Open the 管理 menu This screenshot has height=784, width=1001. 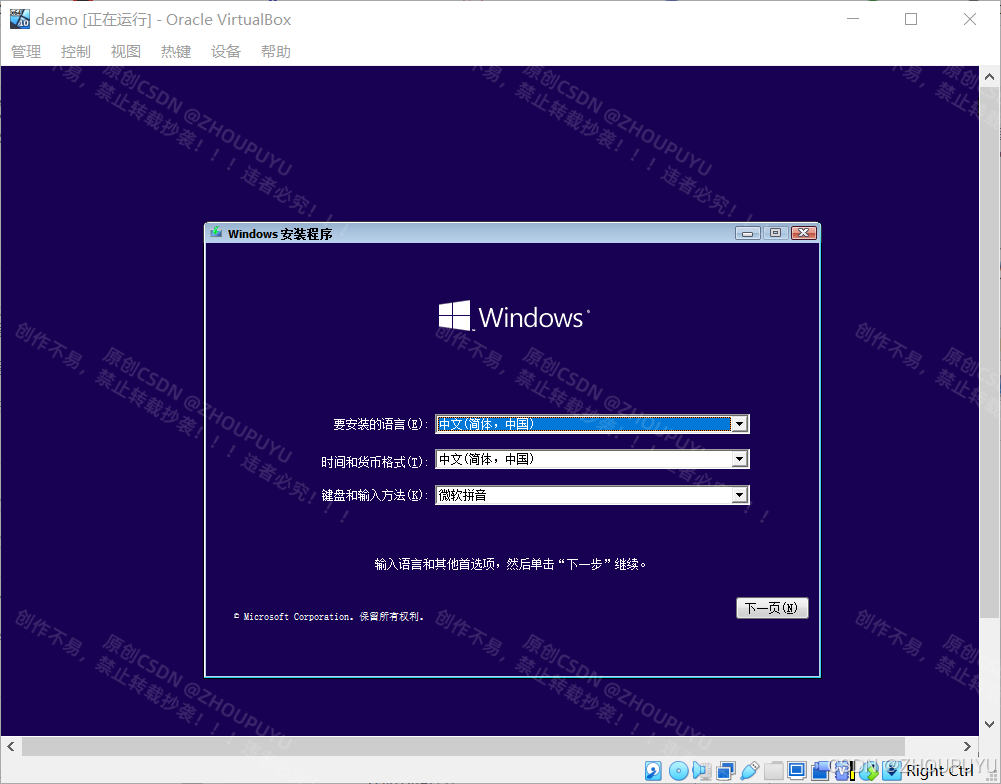[26, 52]
